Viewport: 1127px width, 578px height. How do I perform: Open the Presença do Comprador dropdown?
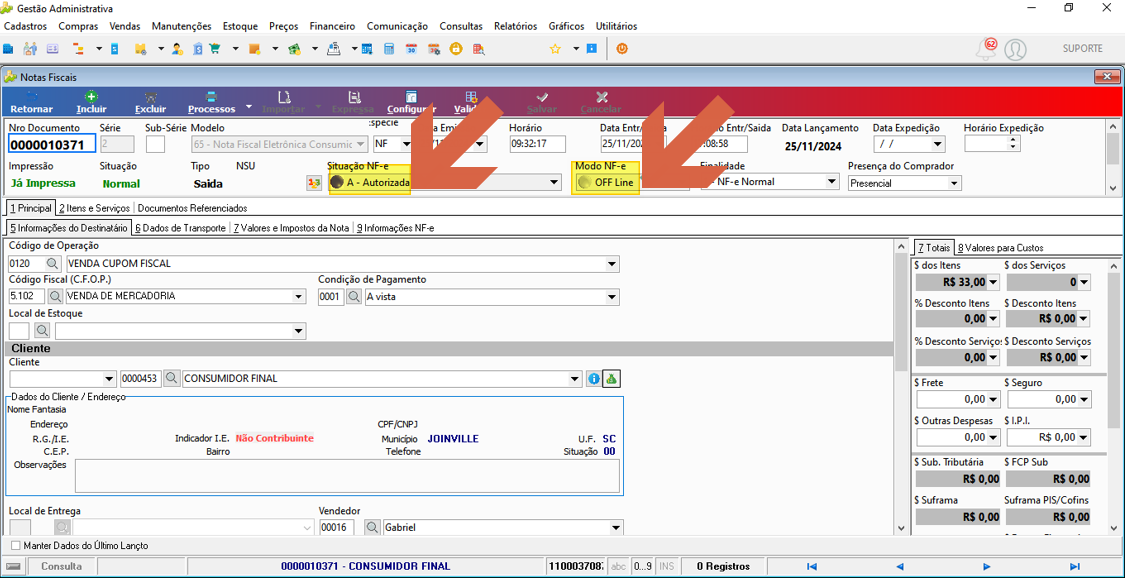pos(954,183)
